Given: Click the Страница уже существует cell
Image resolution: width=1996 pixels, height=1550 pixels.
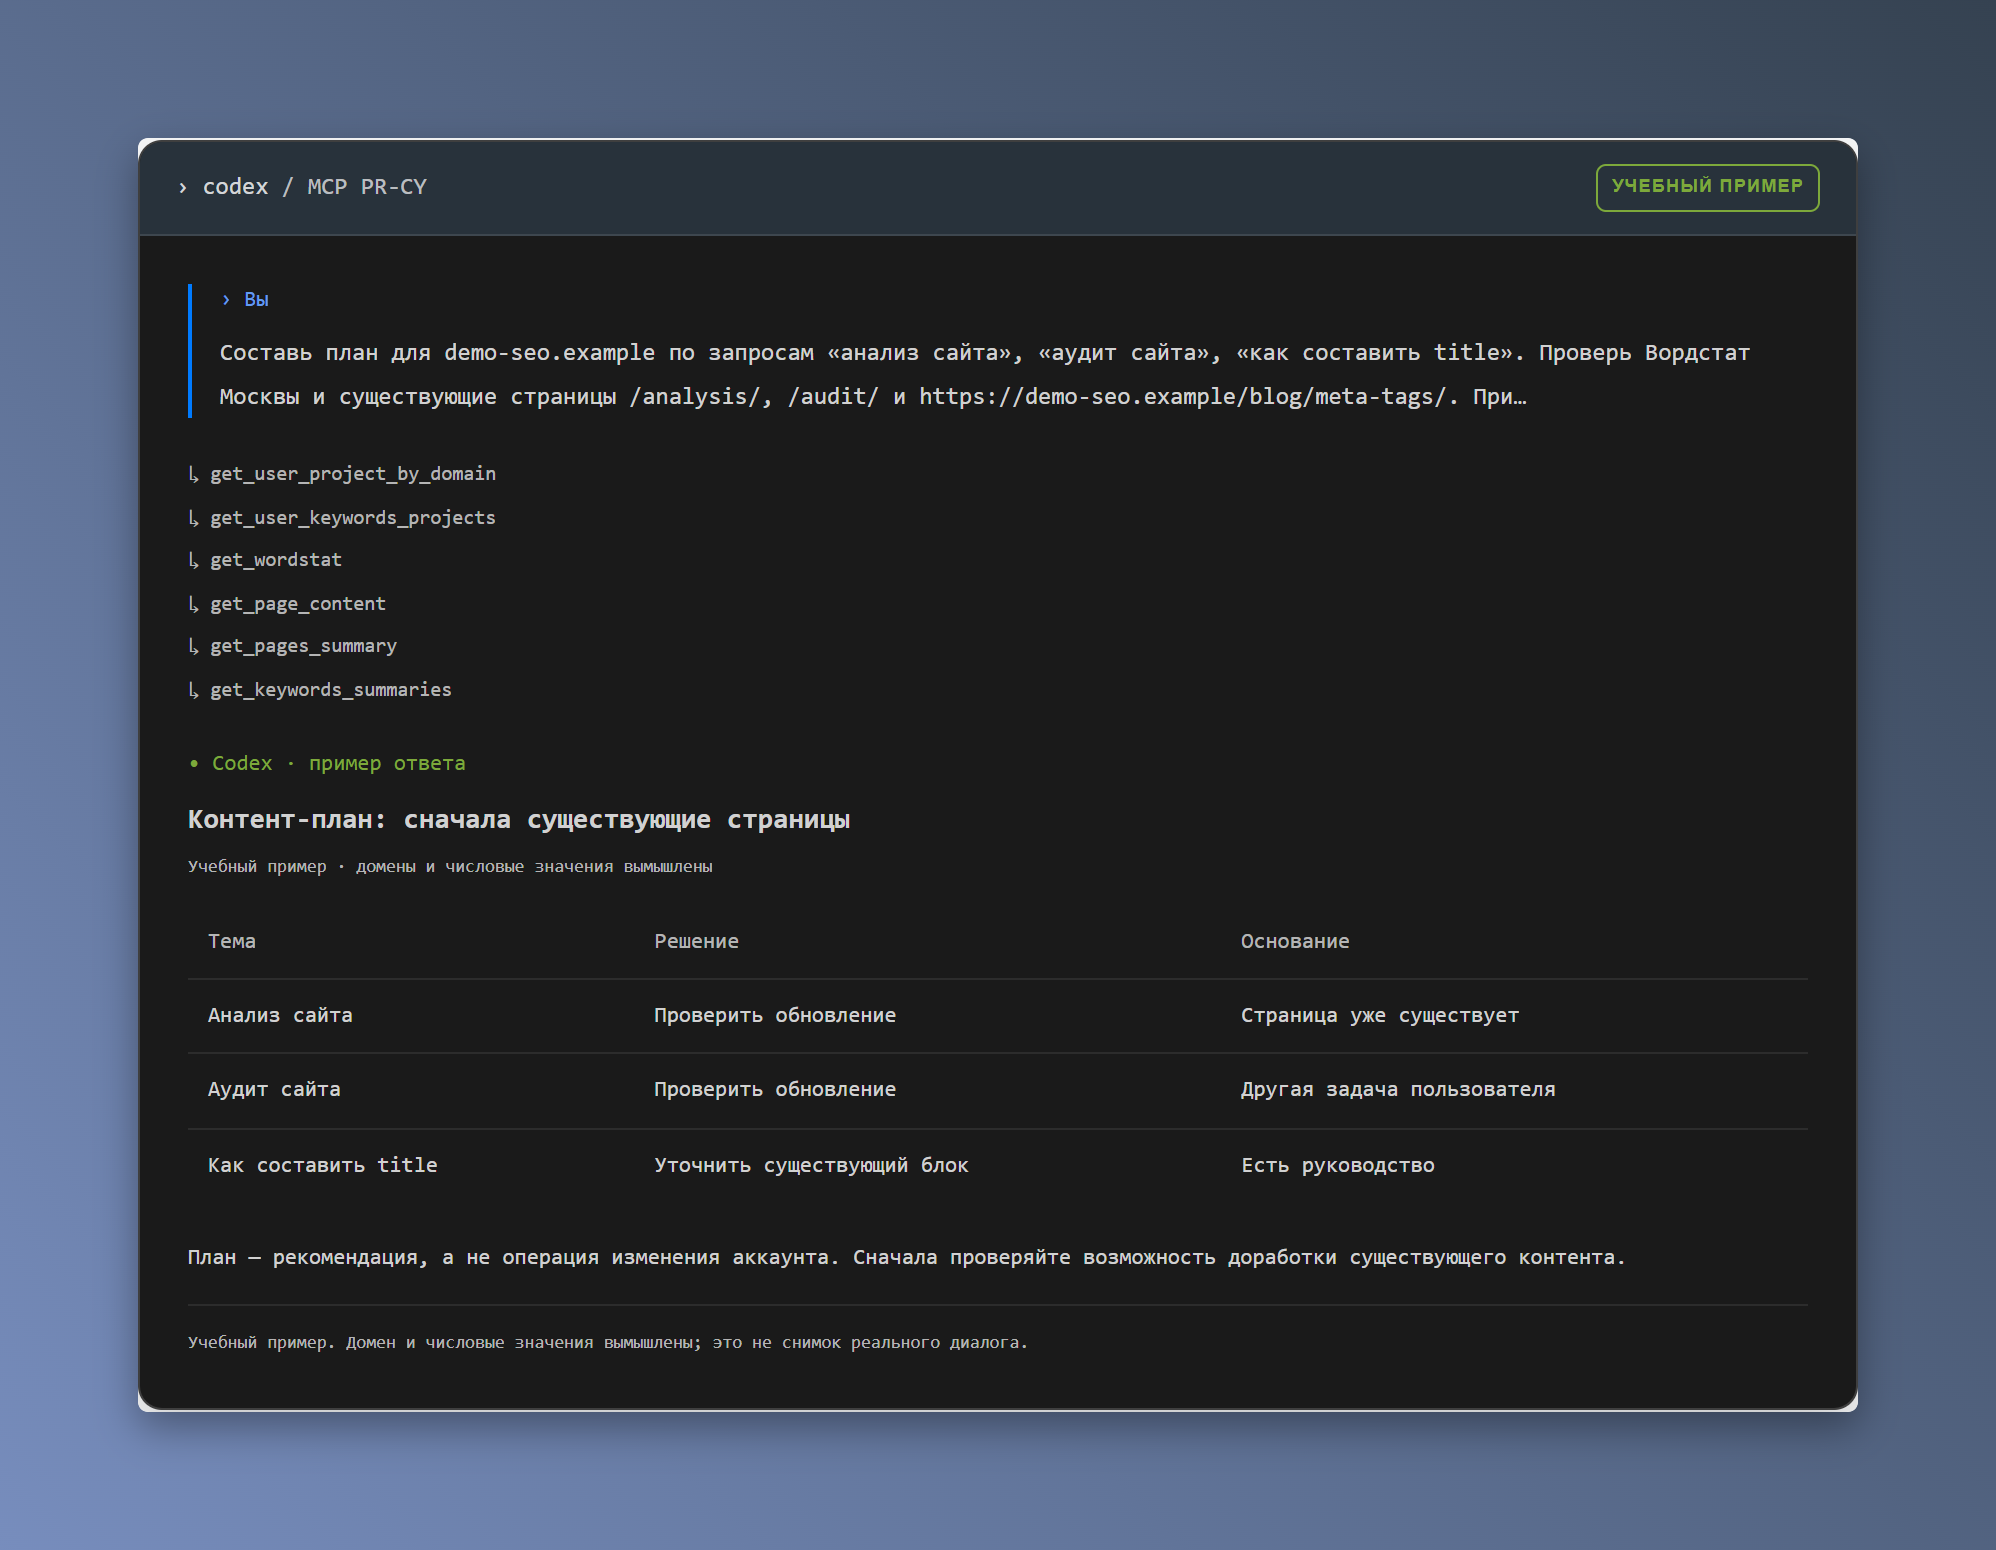Looking at the screenshot, I should [1380, 1015].
